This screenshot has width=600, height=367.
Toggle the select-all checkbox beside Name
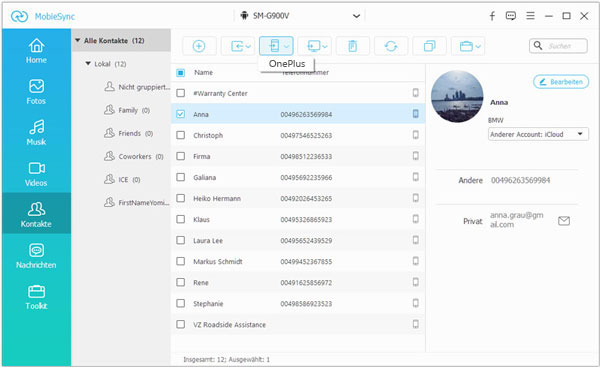(181, 72)
